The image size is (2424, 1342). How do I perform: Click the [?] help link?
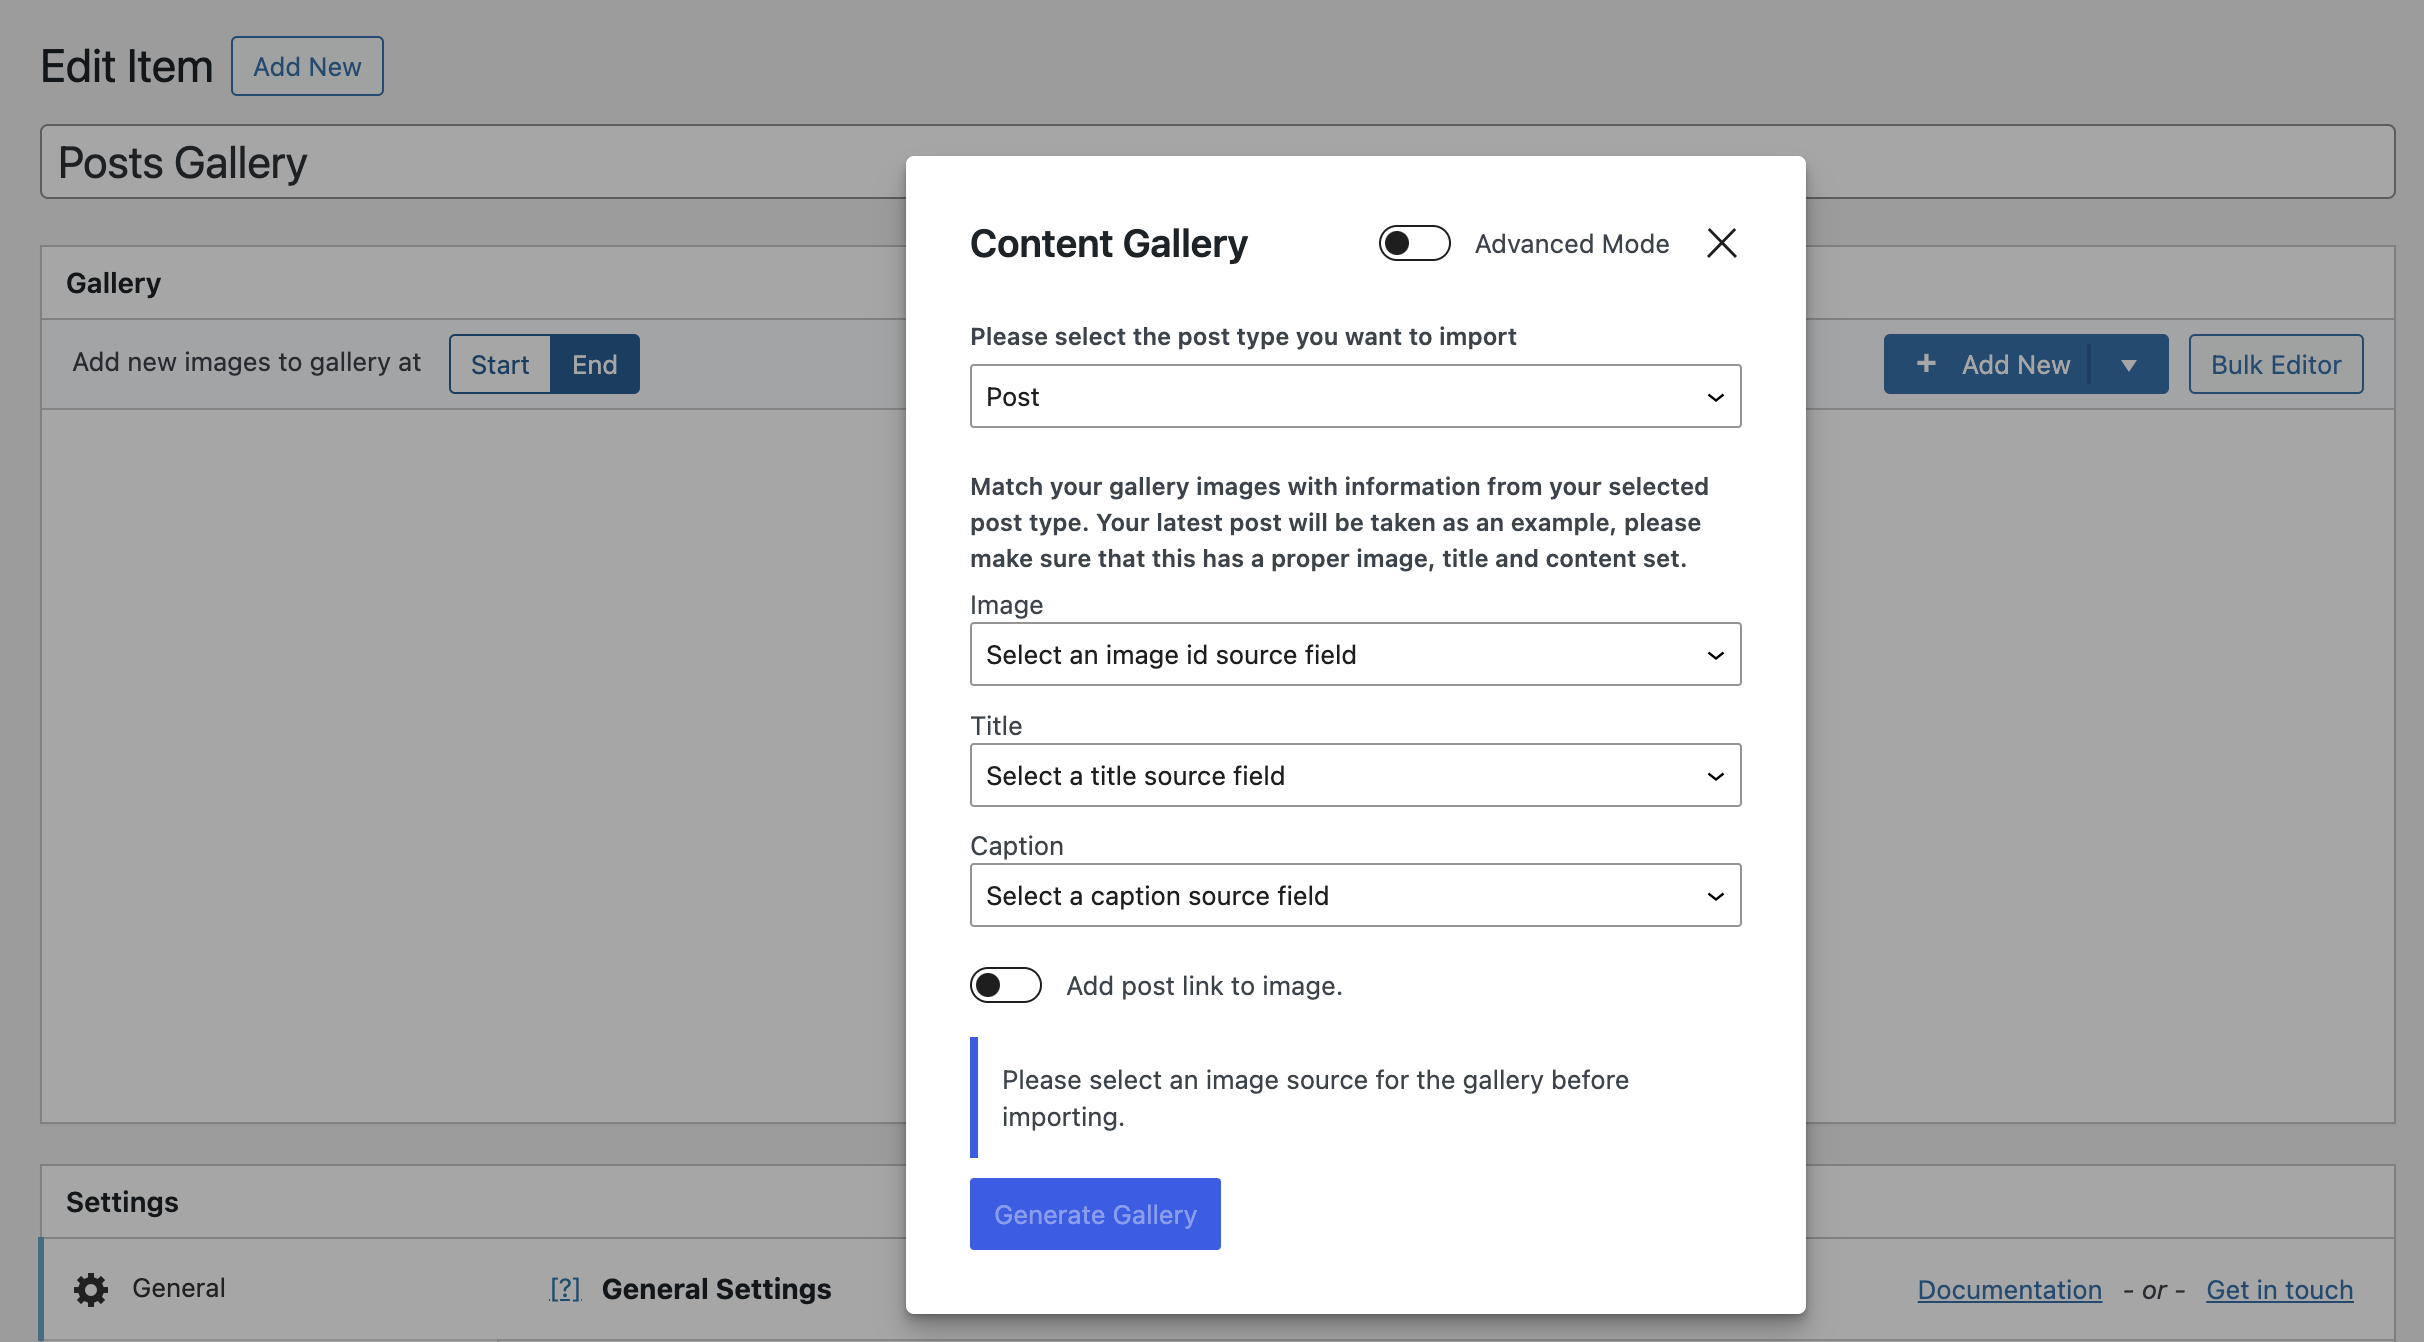point(565,1289)
